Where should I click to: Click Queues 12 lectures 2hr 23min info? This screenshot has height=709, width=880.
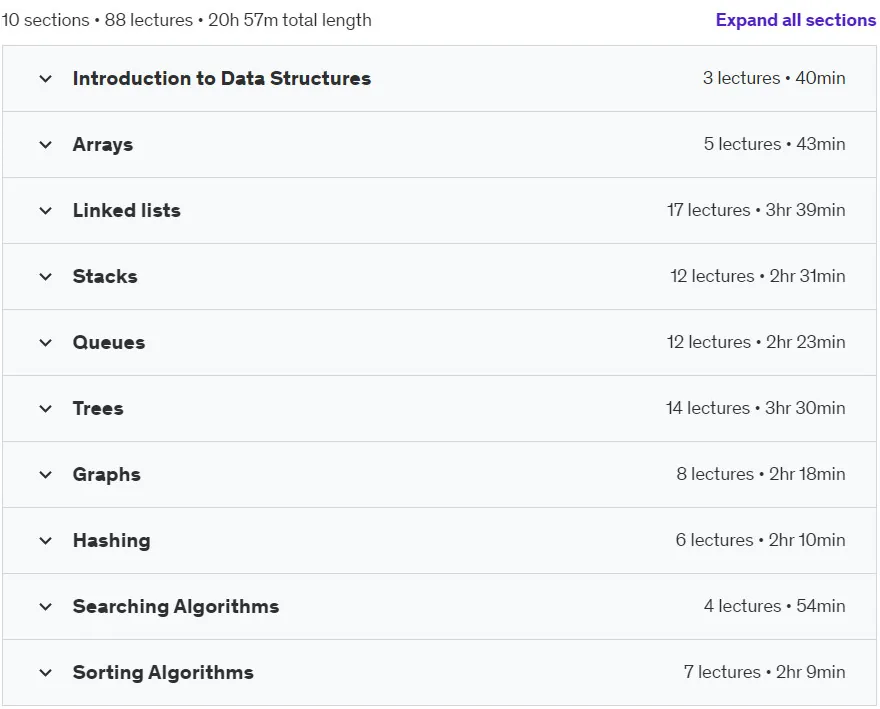point(756,342)
